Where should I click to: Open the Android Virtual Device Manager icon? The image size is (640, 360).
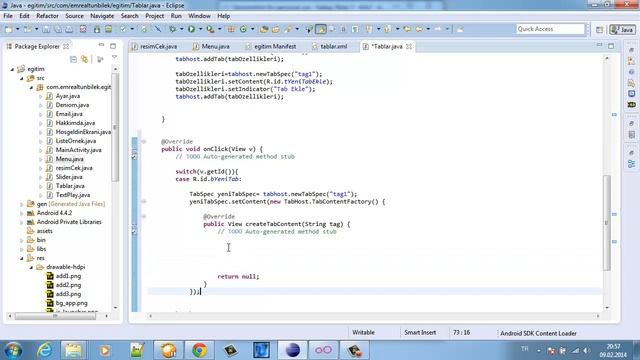[109, 29]
